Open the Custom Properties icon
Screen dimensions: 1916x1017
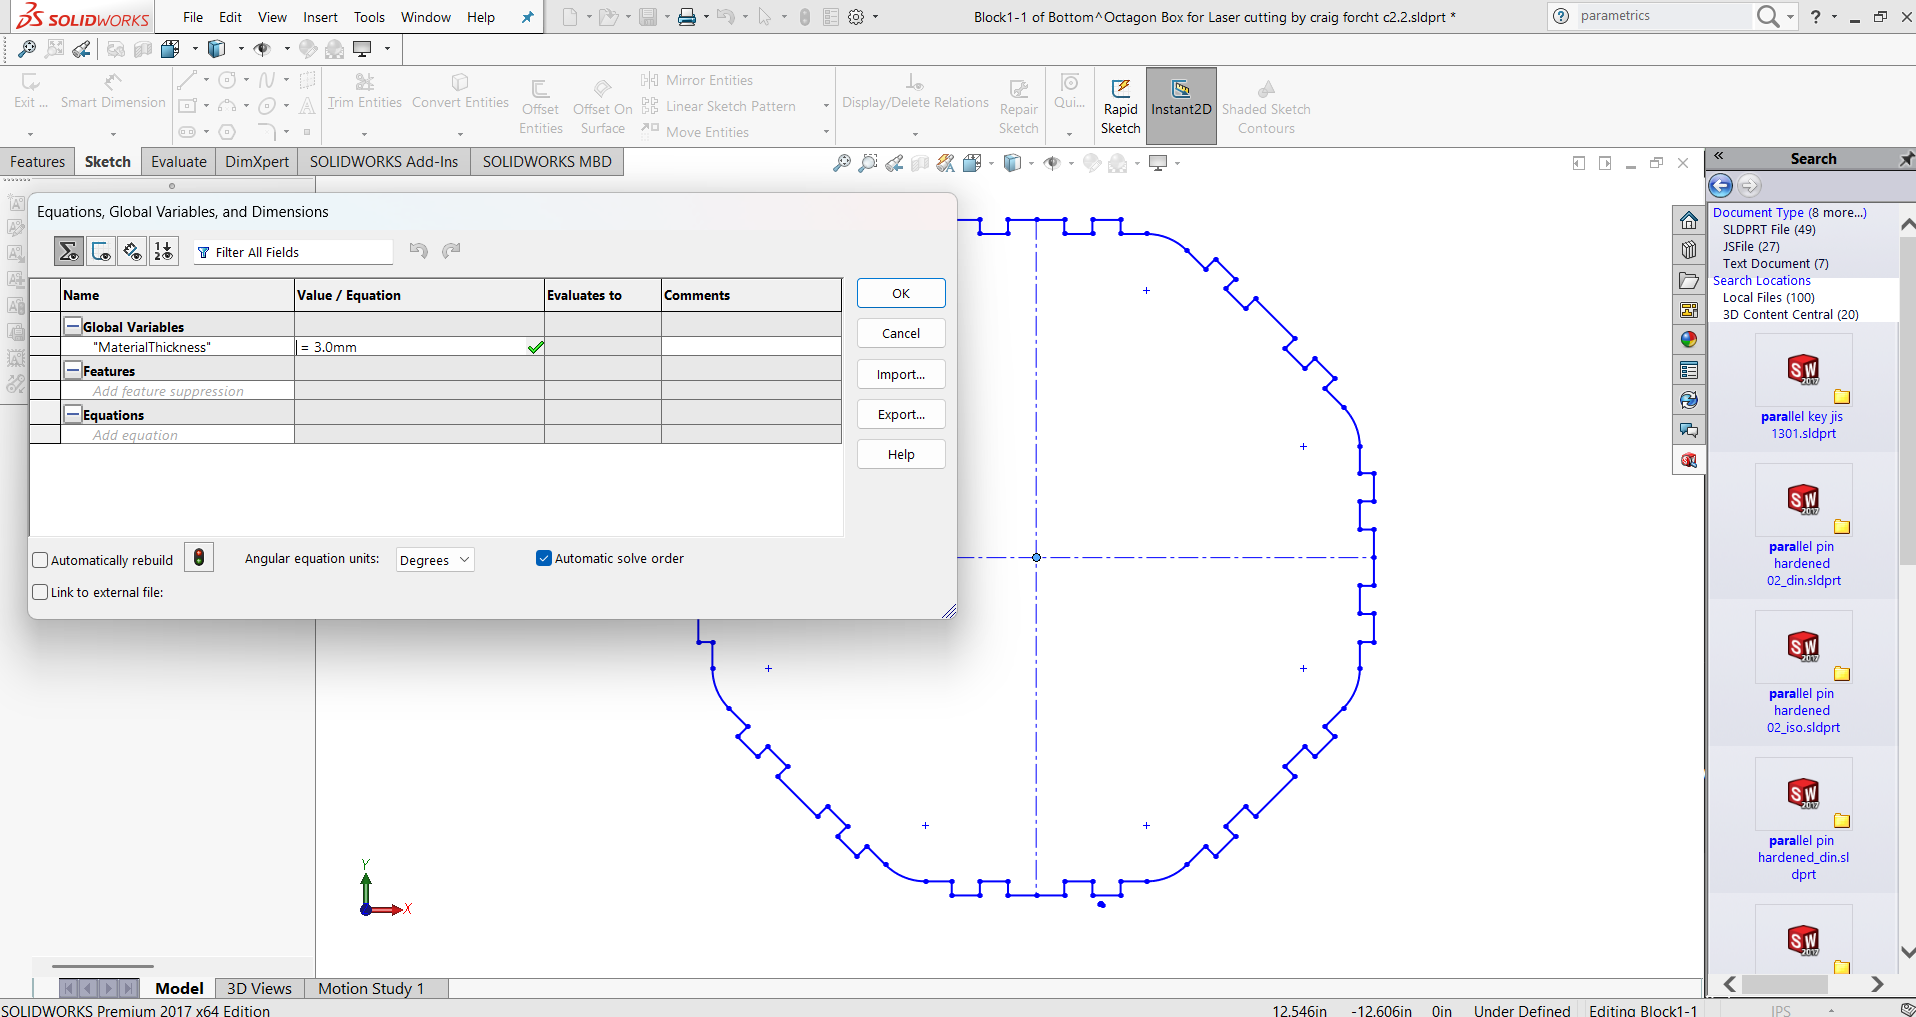tap(1689, 370)
